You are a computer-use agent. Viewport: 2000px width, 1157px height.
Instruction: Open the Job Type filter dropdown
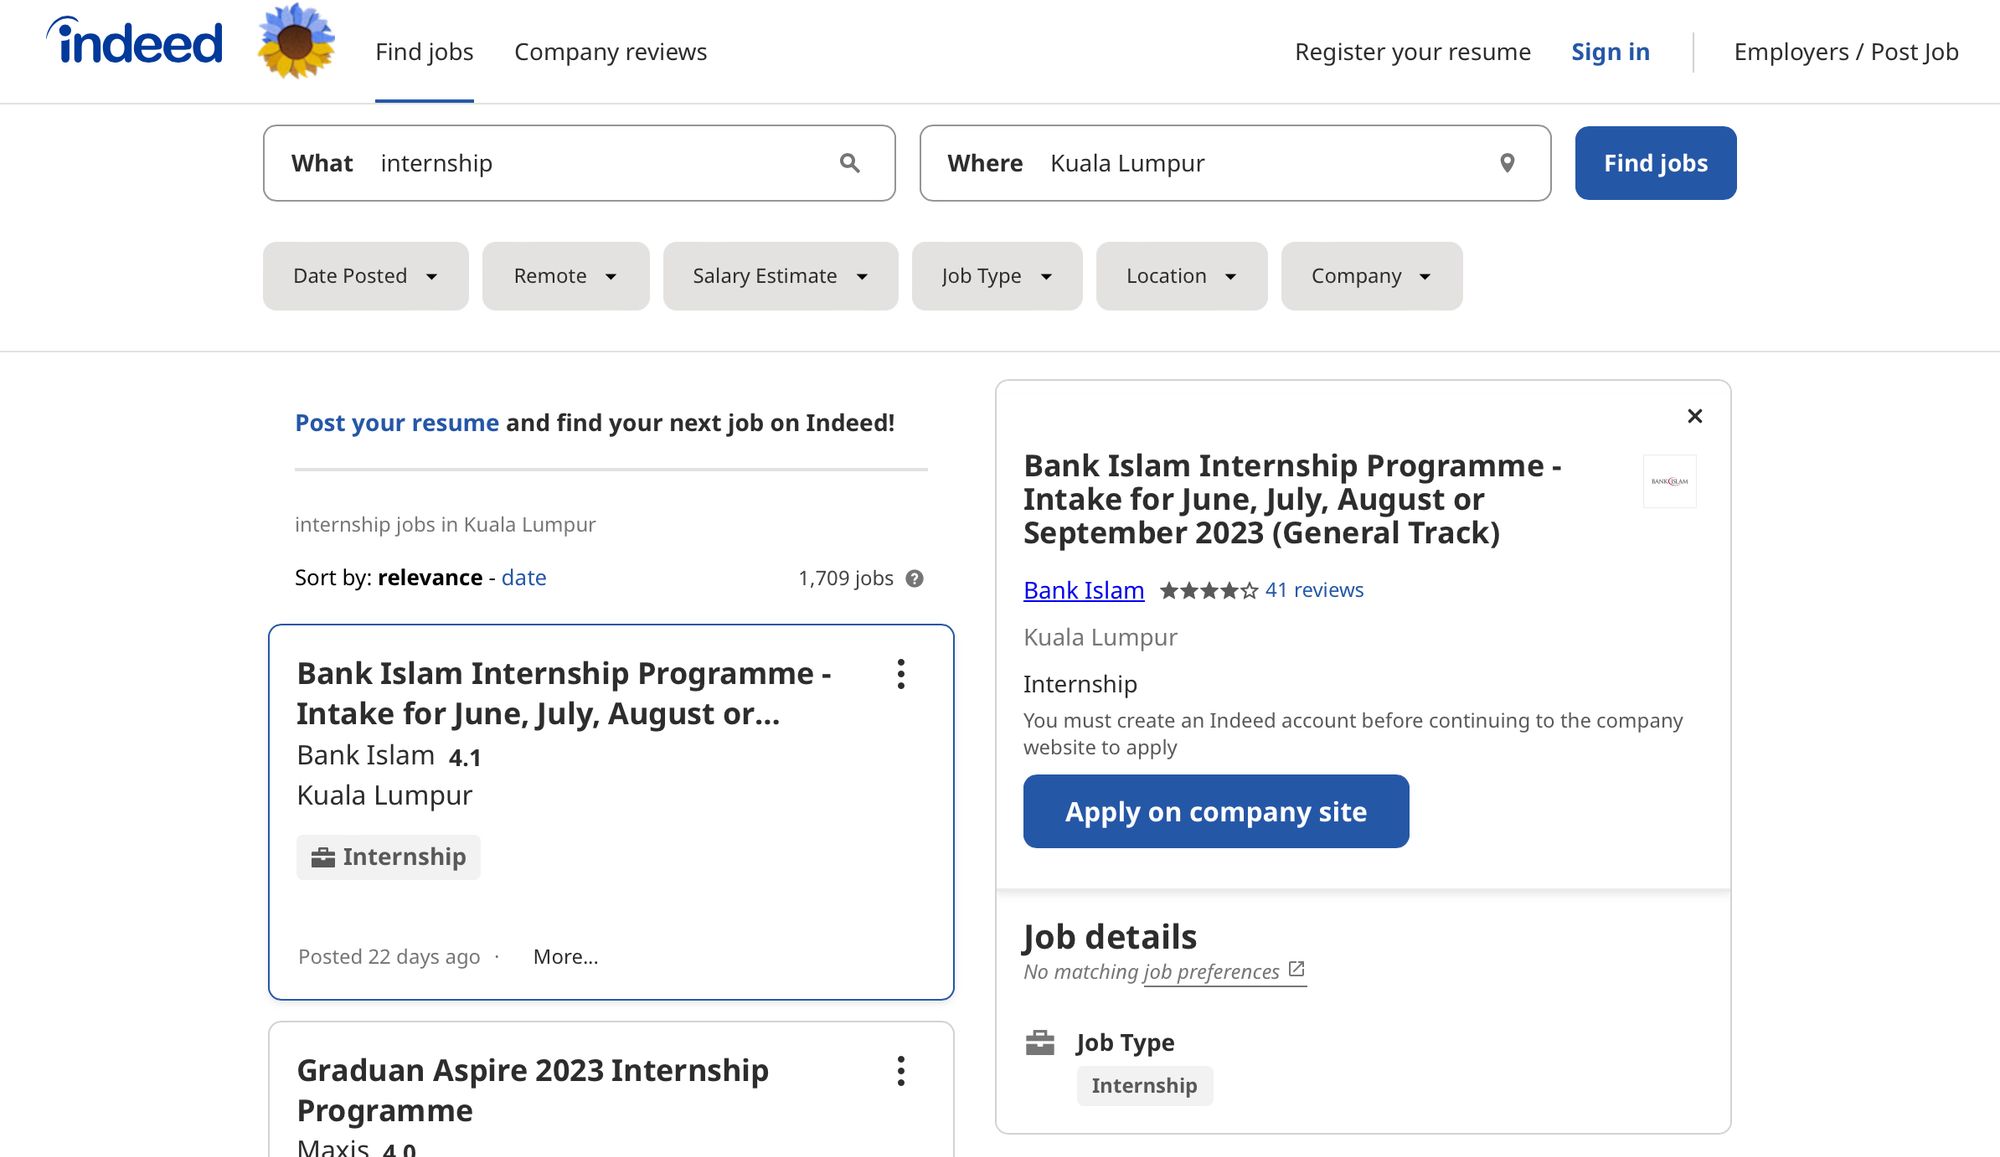(x=996, y=276)
